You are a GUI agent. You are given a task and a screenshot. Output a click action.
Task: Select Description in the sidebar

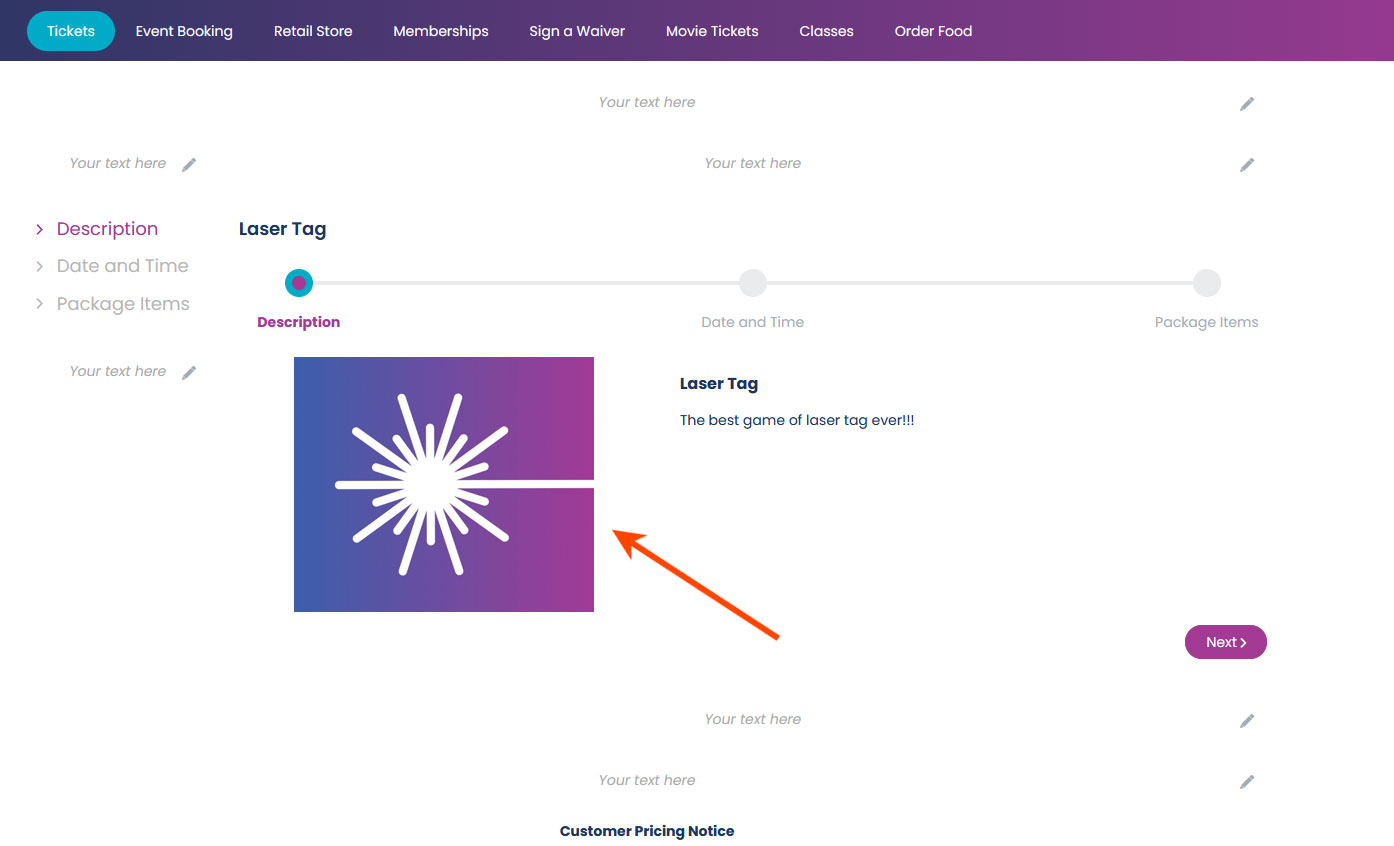tap(107, 229)
